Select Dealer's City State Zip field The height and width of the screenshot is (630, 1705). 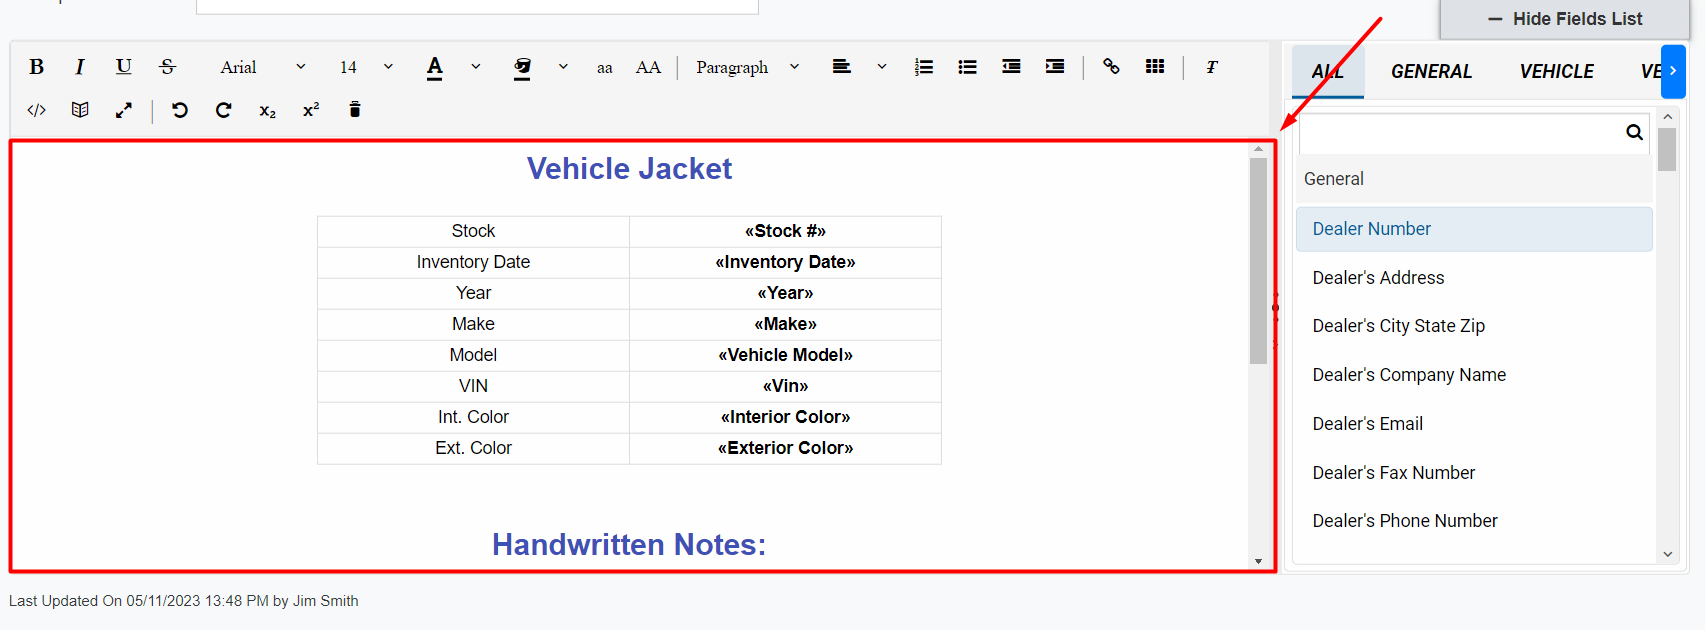pyautogui.click(x=1474, y=326)
